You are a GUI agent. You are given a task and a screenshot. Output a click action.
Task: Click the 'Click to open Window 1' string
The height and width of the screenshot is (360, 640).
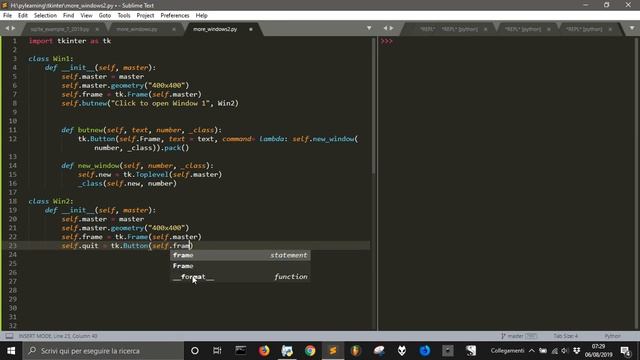point(160,103)
